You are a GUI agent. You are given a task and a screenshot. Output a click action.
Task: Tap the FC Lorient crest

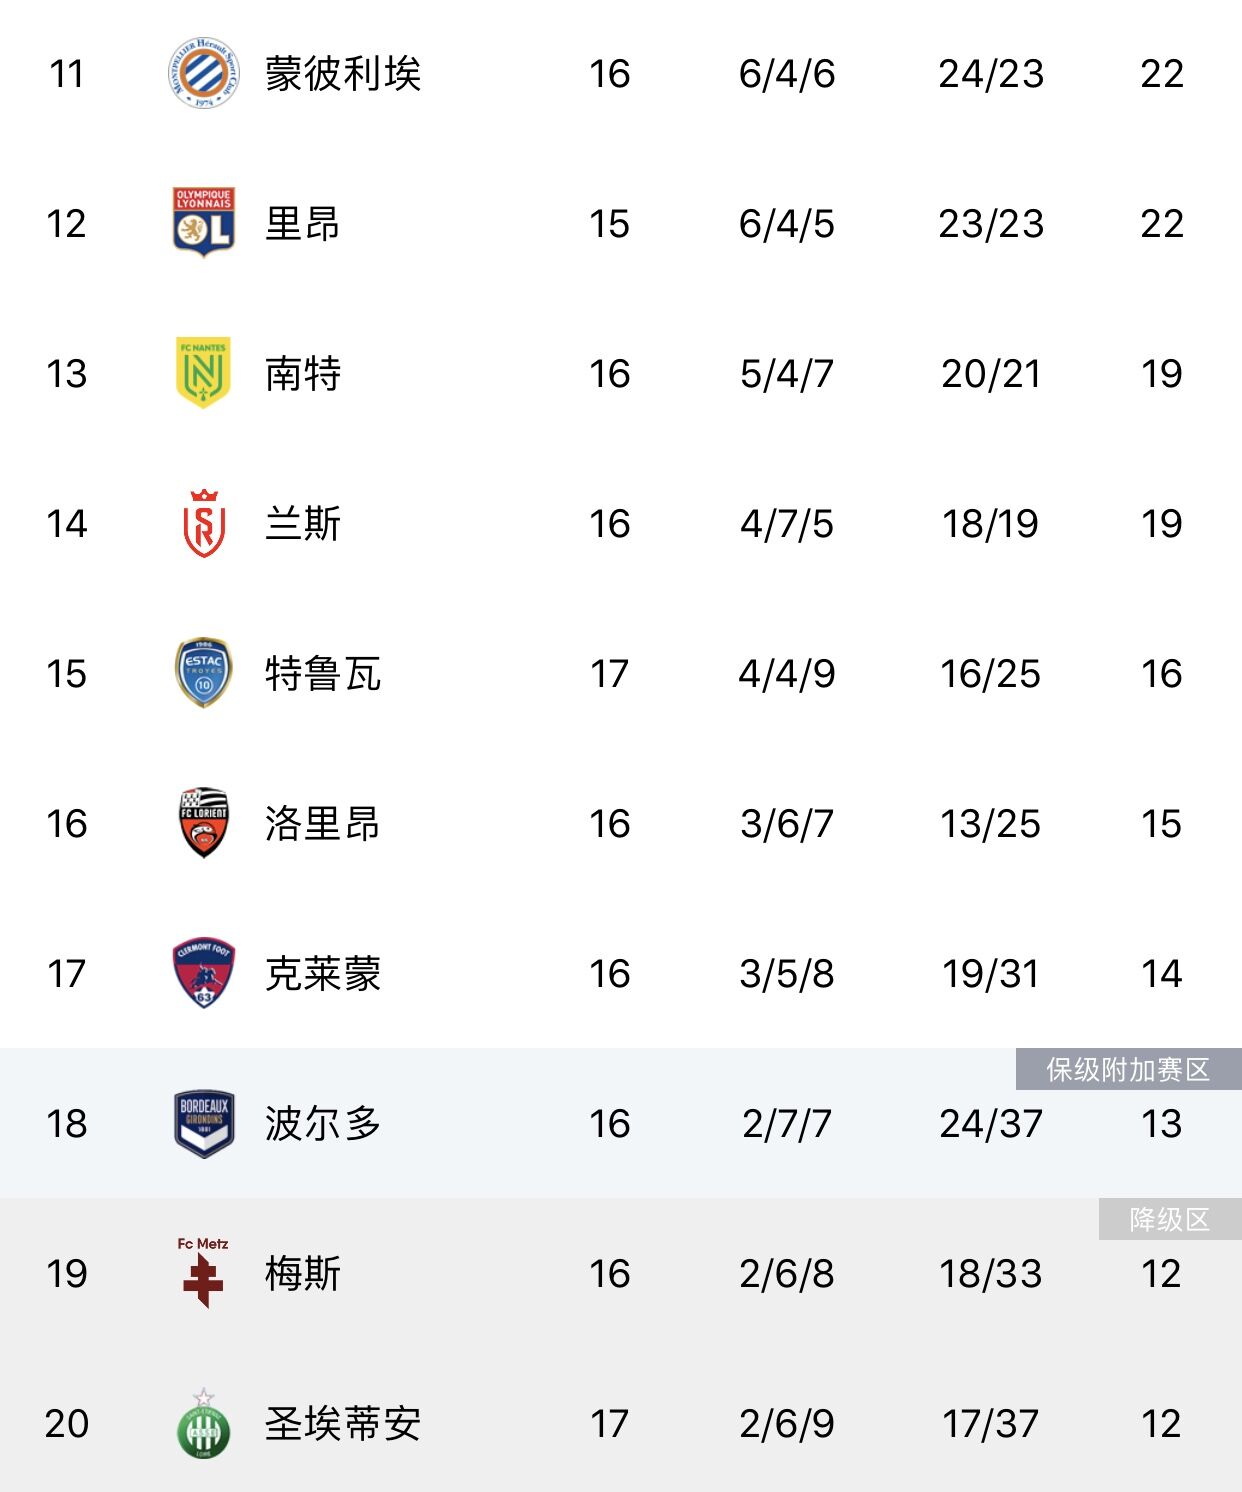204,822
